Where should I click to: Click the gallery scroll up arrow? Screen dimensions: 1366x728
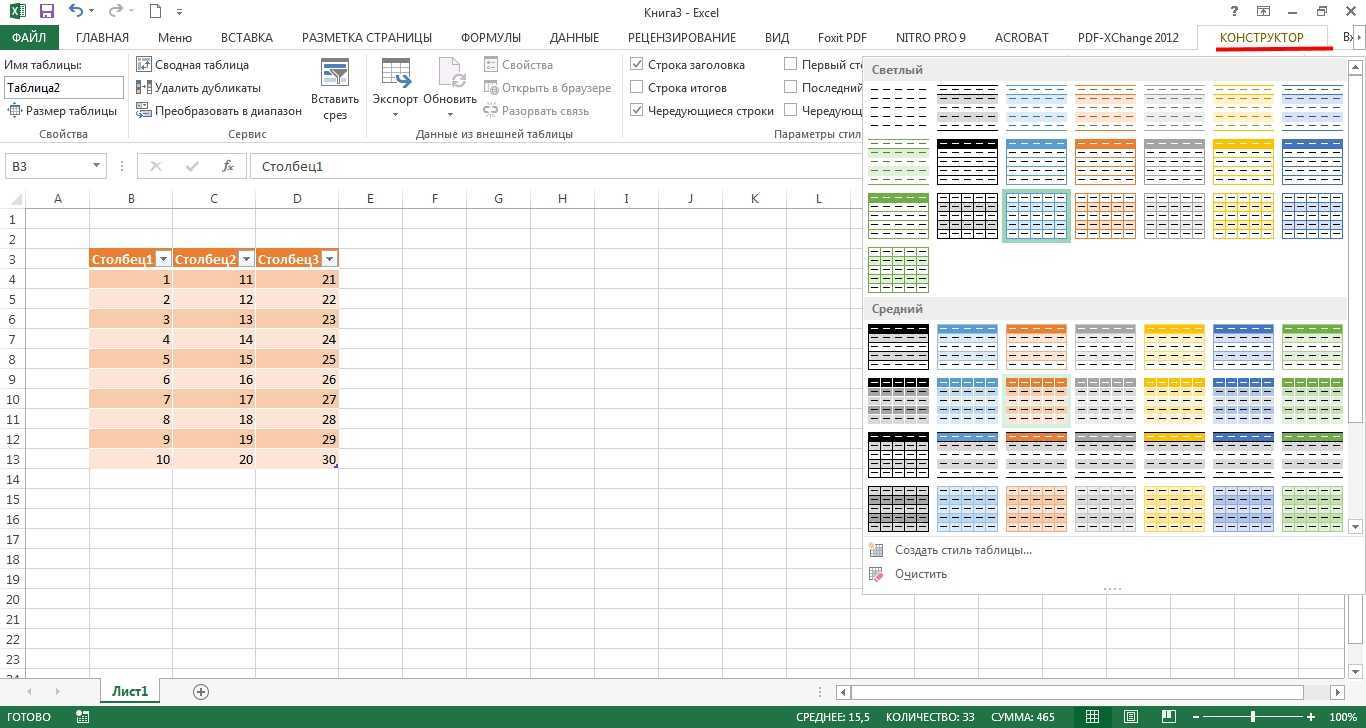(x=1356, y=68)
